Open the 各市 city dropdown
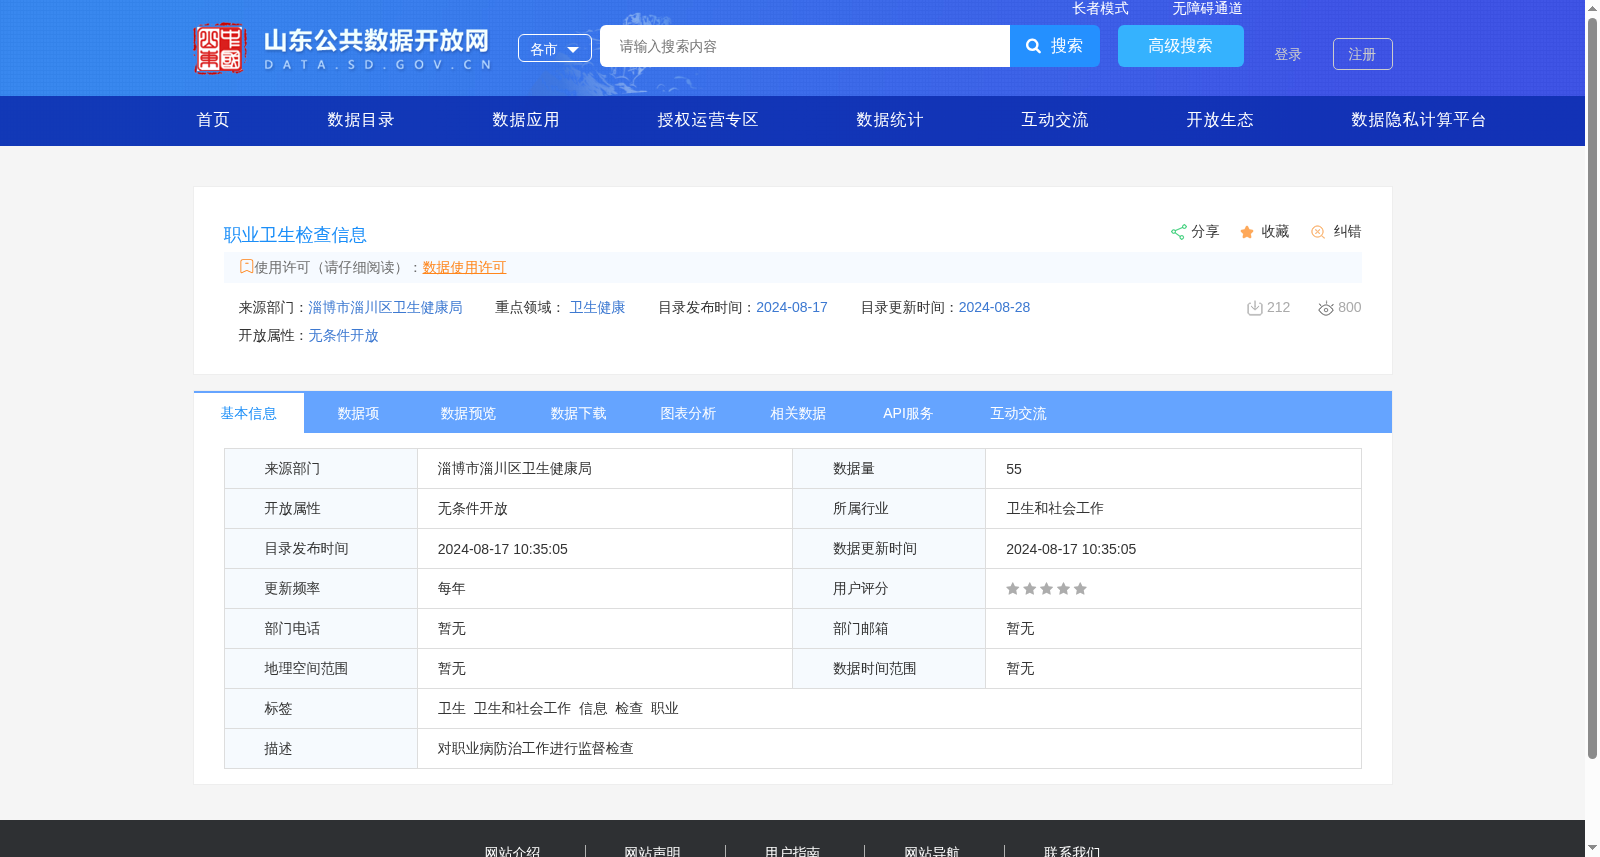Viewport: 1600px width, 857px height. (555, 48)
